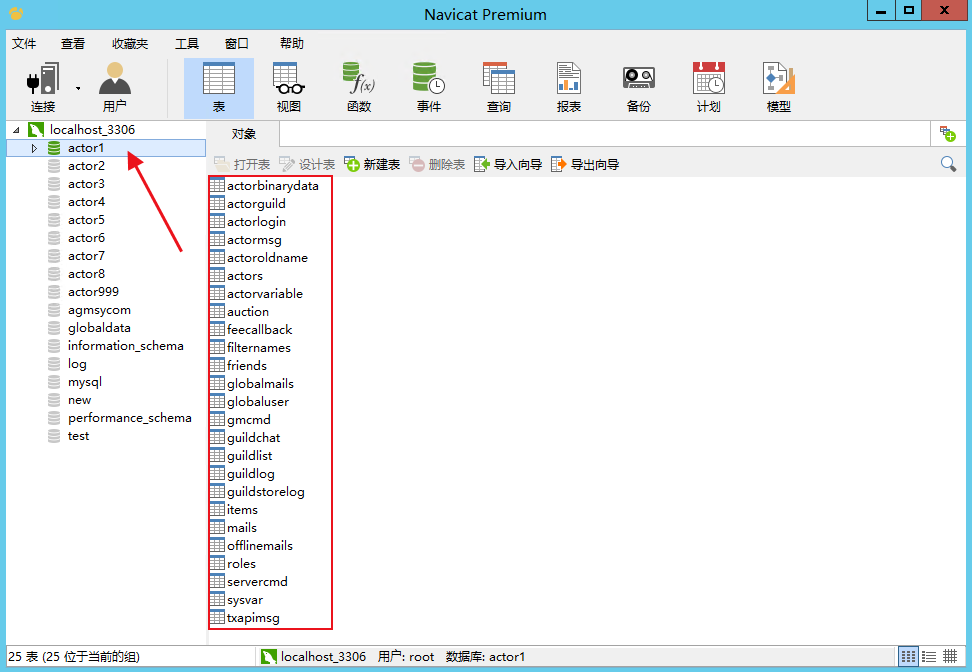Viewport: 972px width, 672px height.
Task: Open the connection dropdown arrow beside 连接
Action: 78,88
